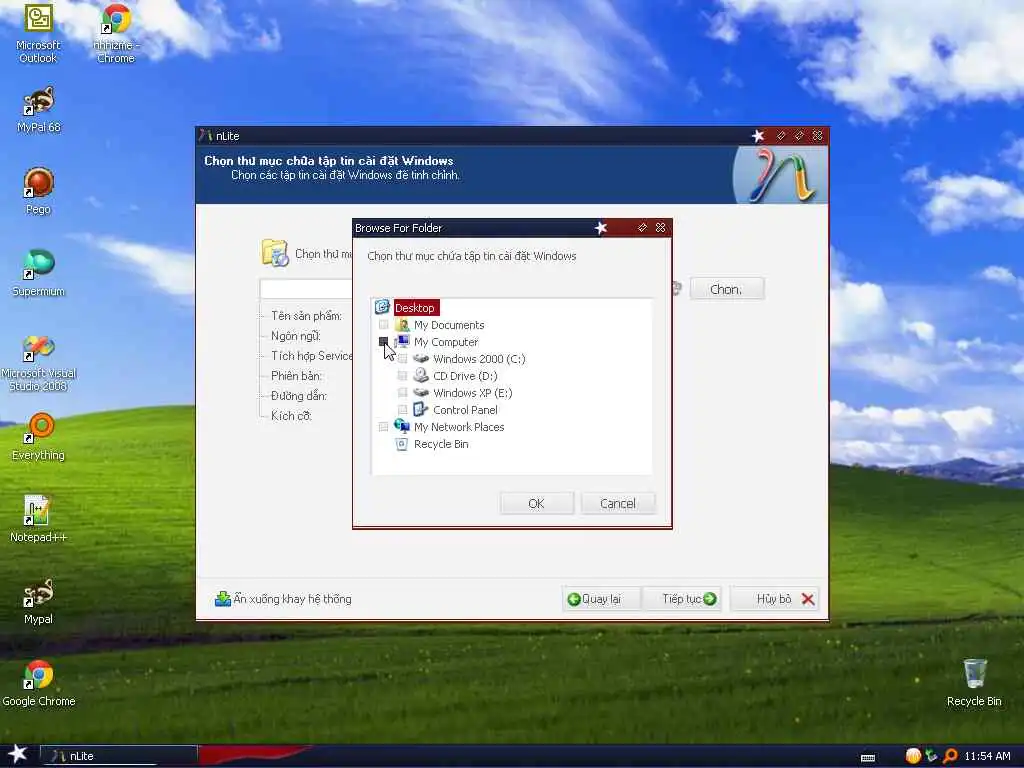Select the Notepad++ desktop icon

click(39, 519)
